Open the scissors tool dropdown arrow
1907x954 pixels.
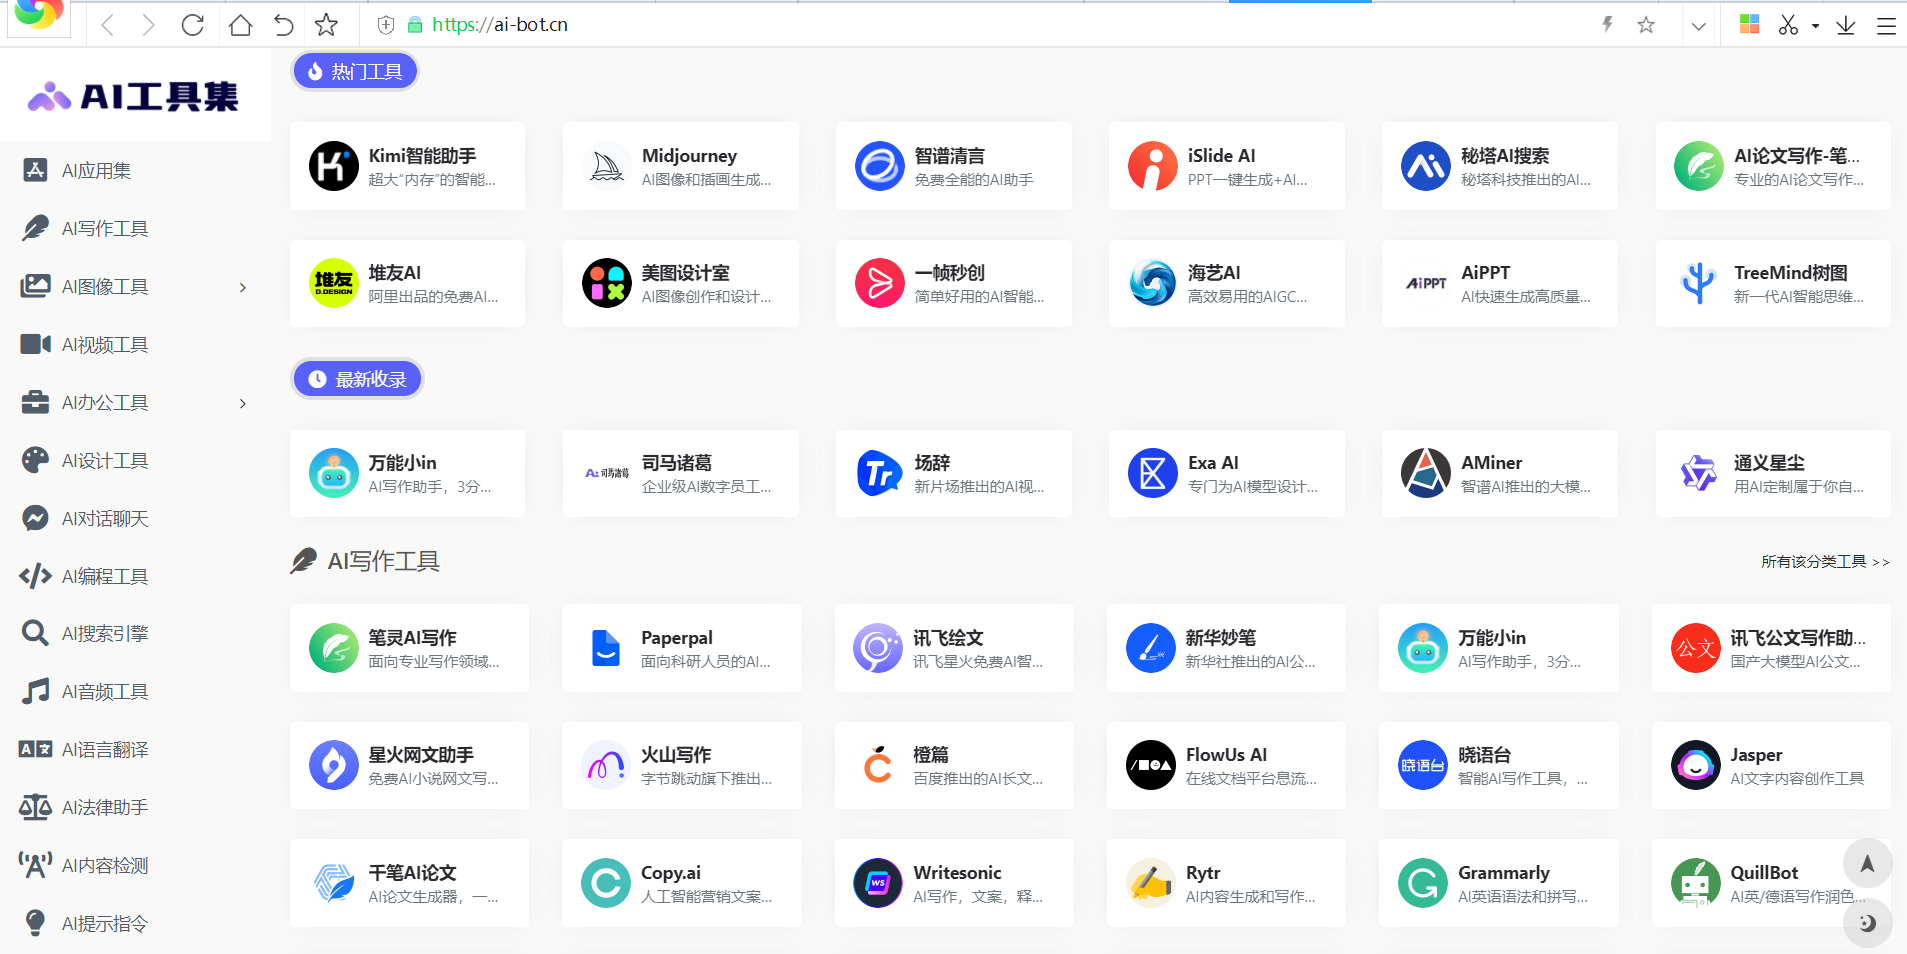(x=1815, y=26)
